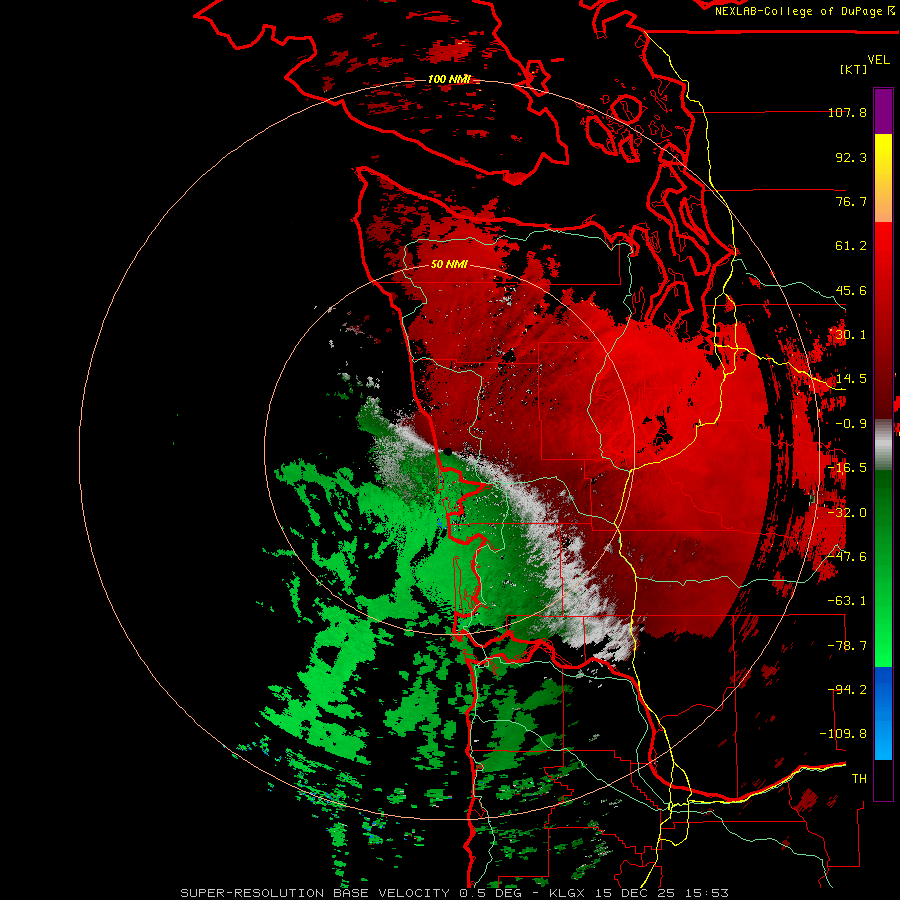Click the VEL legend title
900x900 pixels.
878,59
